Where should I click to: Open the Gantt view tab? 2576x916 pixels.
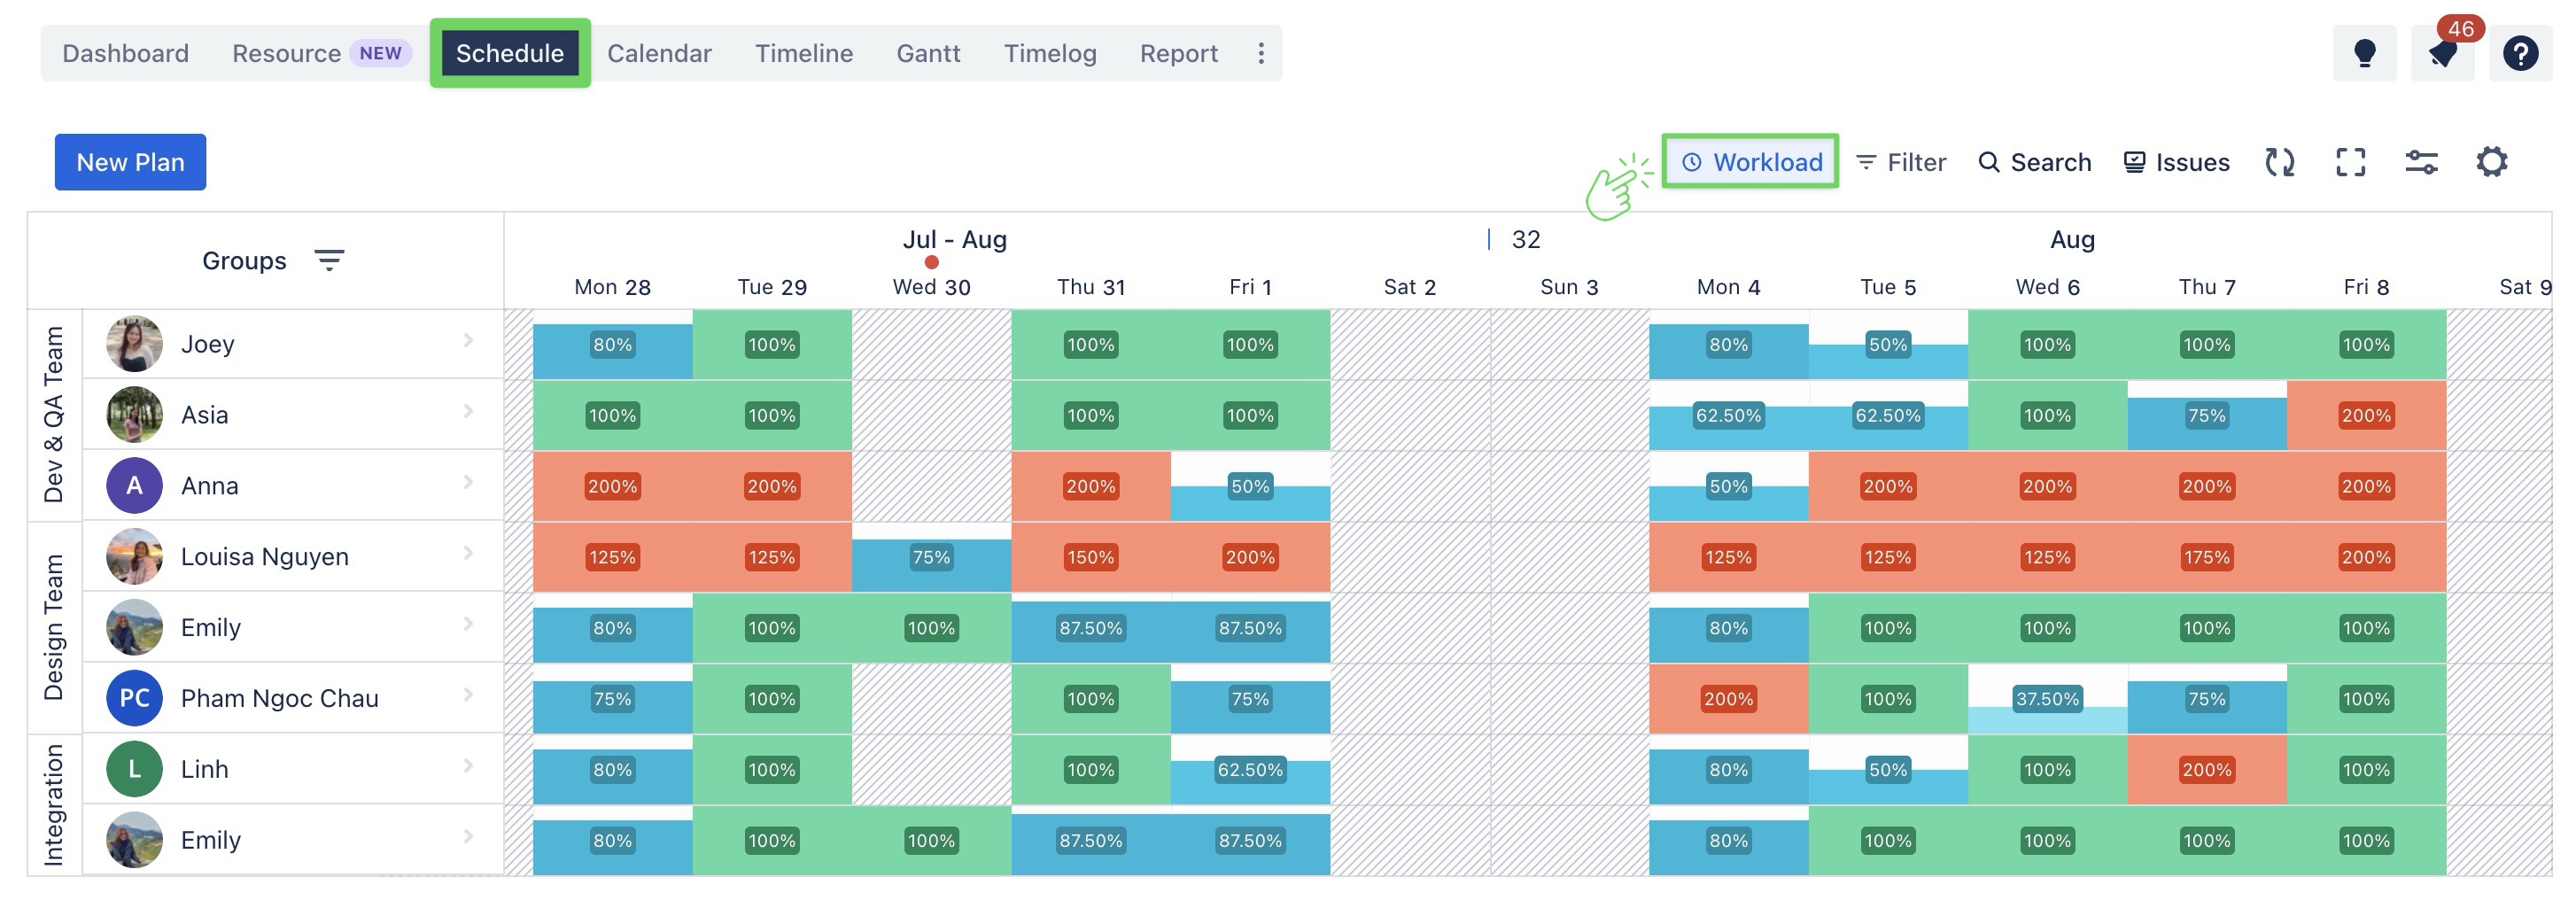[928, 53]
